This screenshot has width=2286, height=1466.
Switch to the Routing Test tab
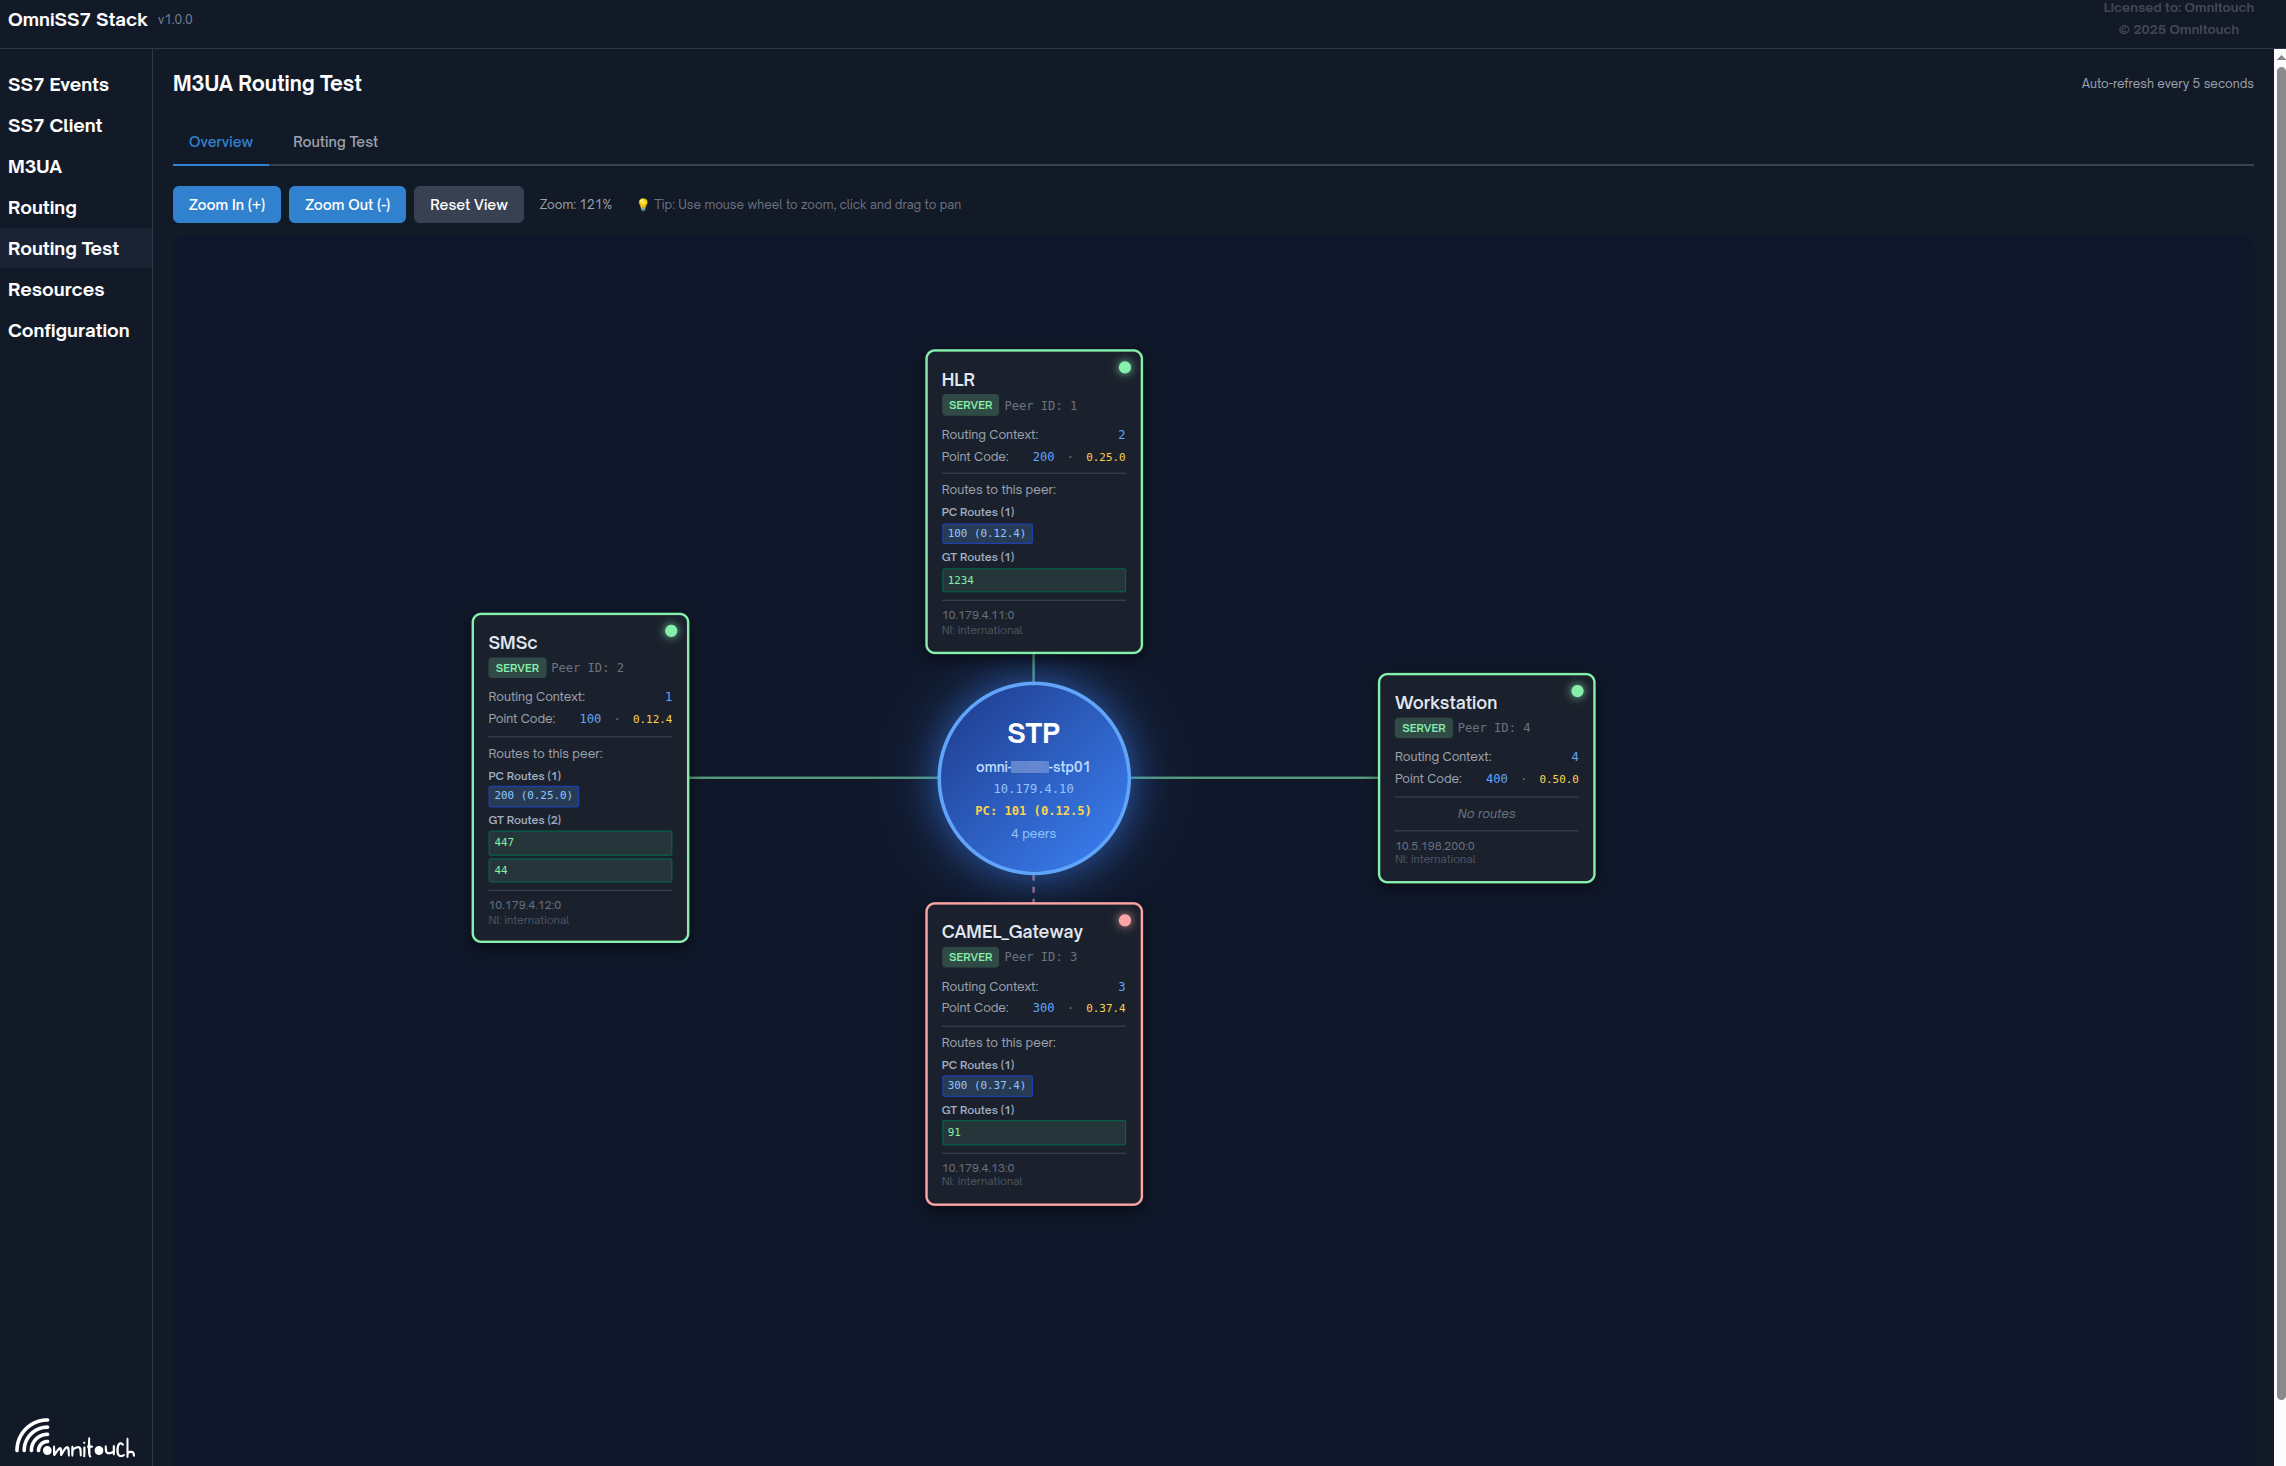pos(335,142)
